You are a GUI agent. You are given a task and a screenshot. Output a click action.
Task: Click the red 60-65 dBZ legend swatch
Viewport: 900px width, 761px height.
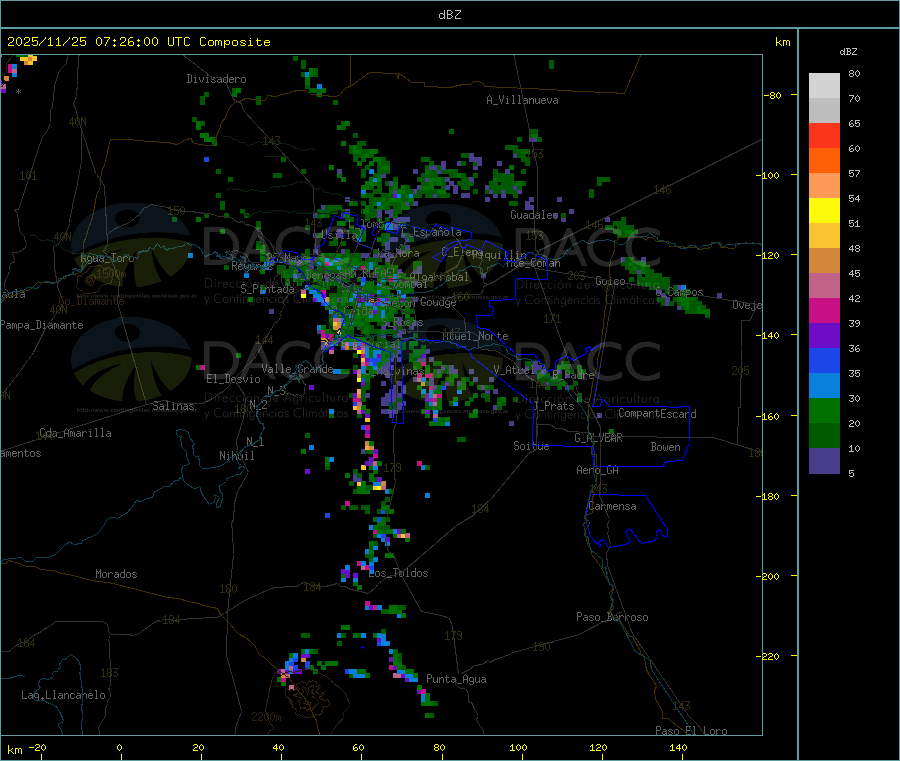(824, 135)
